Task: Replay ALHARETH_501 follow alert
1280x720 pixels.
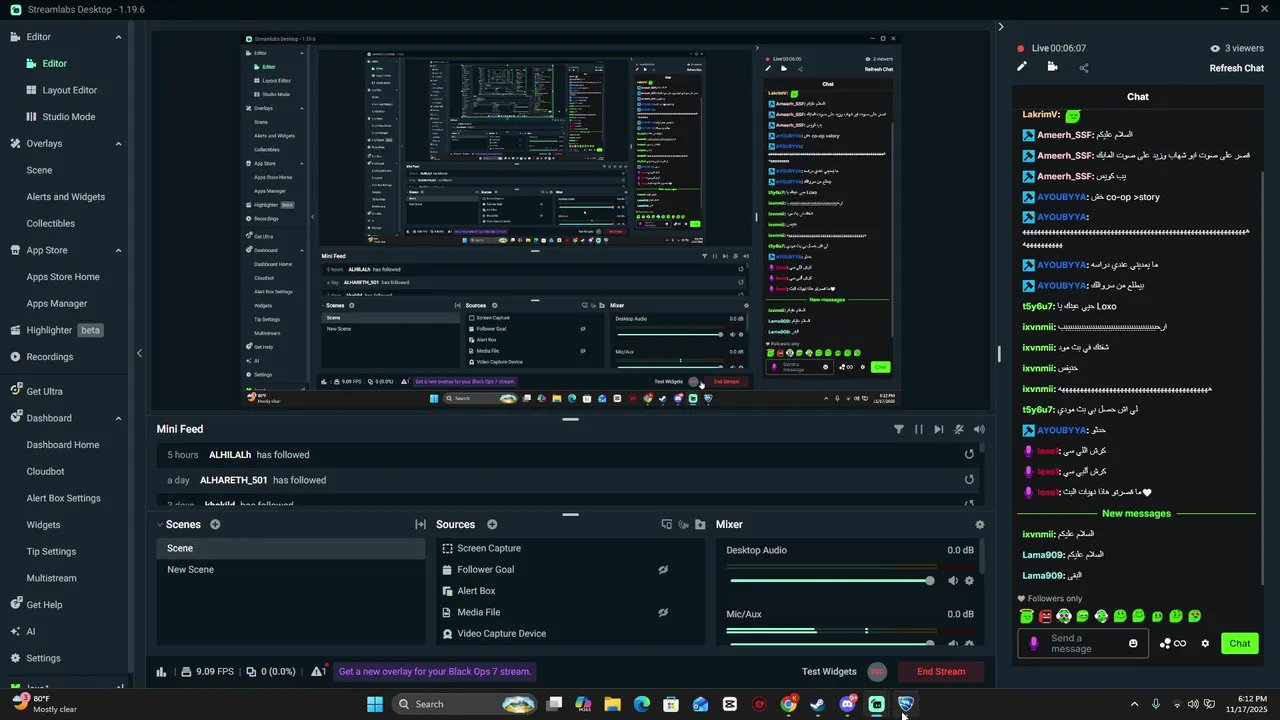Action: [969, 480]
